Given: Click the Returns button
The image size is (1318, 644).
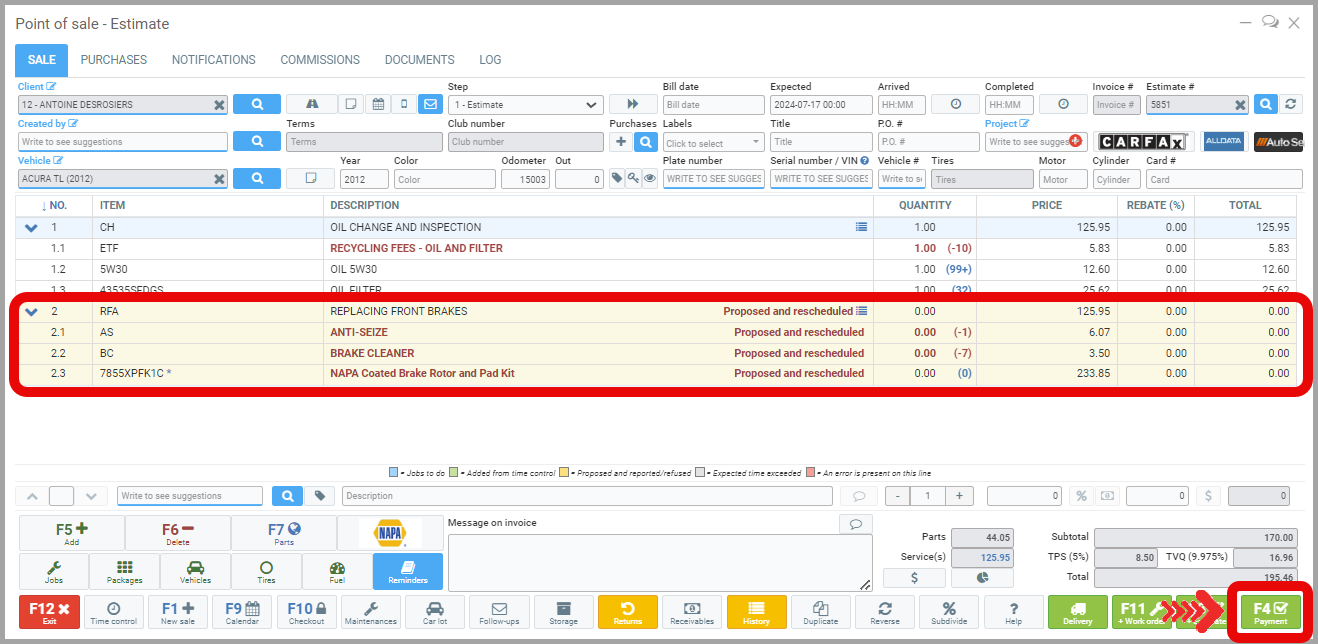Looking at the screenshot, I should coord(627,612).
